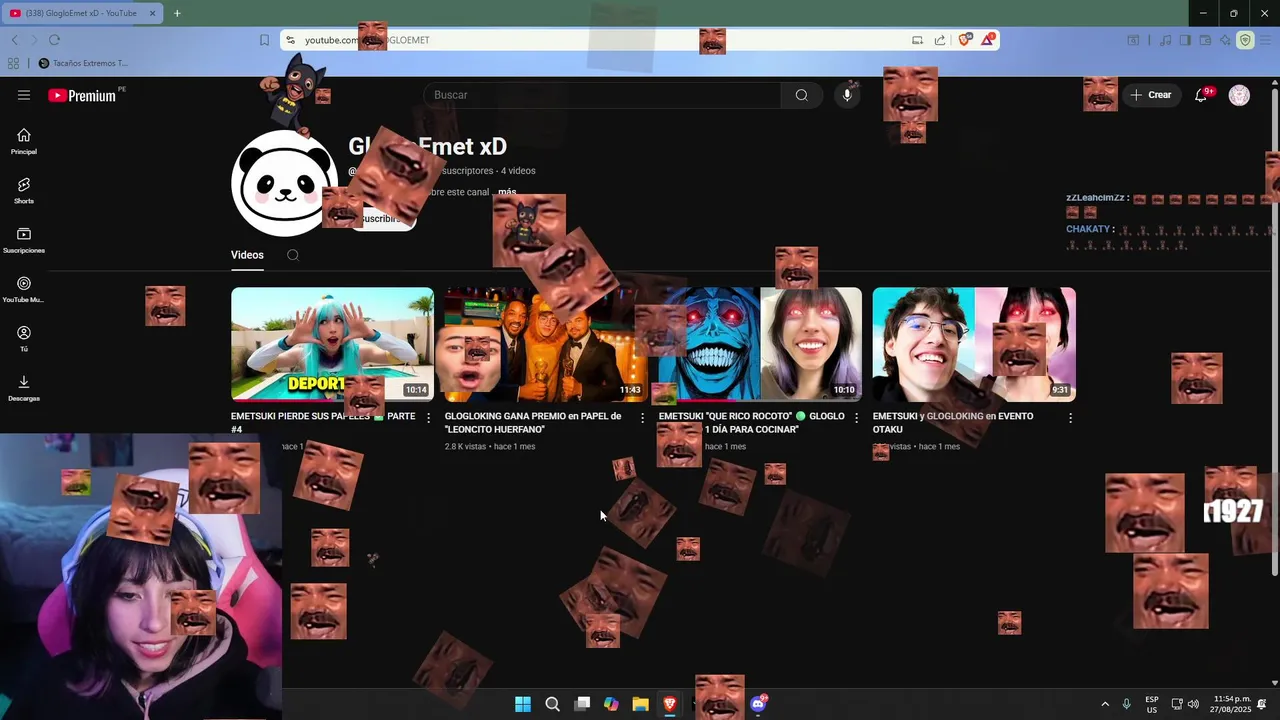The image size is (1280, 720).
Task: Open the browser main menu
Action: click(1265, 40)
